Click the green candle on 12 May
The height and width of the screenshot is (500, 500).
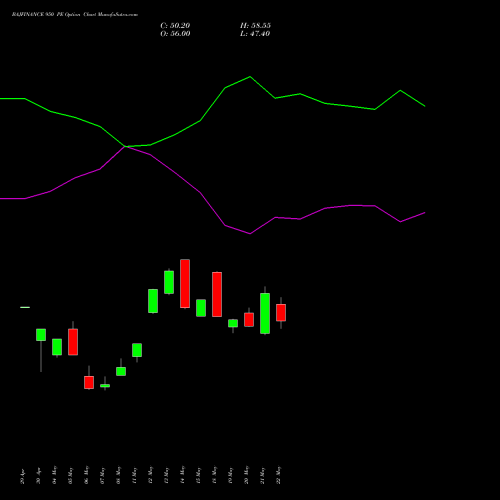tap(153, 301)
